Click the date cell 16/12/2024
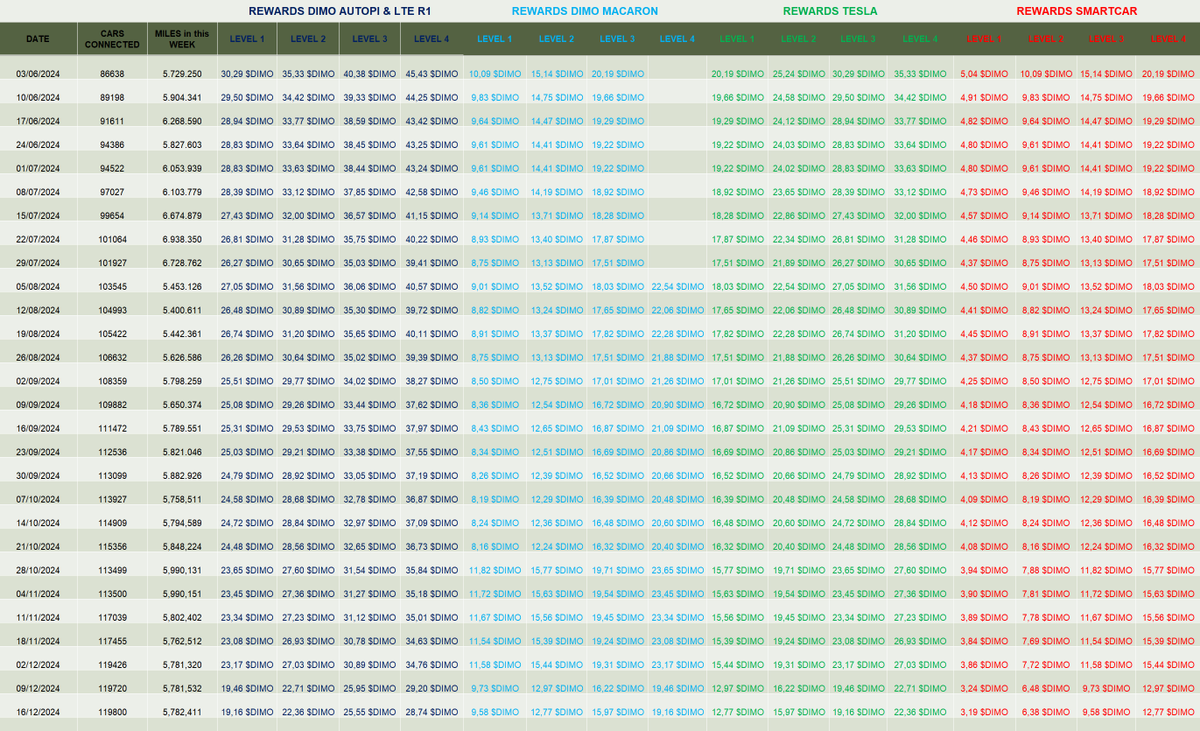Viewport: 1200px width, 731px height. (37, 711)
